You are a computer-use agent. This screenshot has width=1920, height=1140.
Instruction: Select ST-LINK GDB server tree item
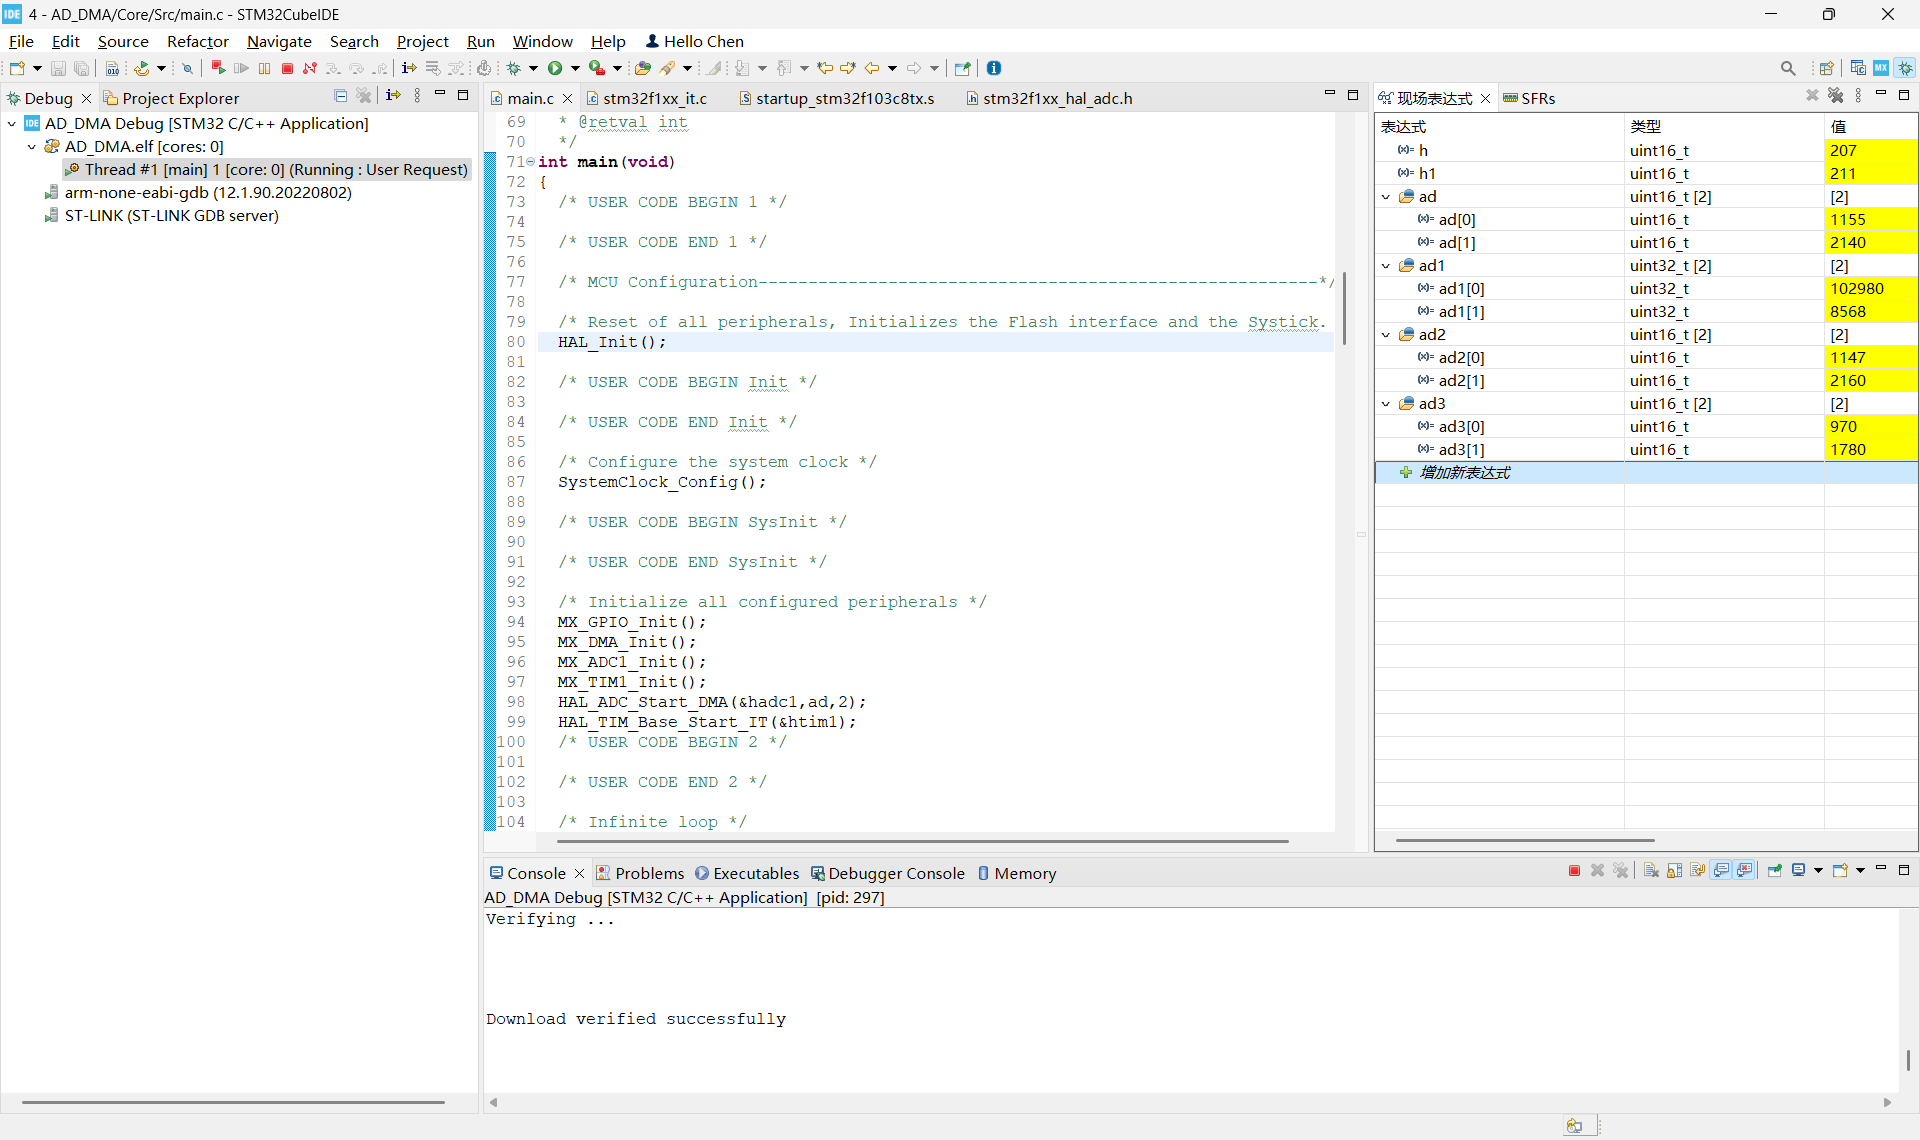tap(171, 216)
